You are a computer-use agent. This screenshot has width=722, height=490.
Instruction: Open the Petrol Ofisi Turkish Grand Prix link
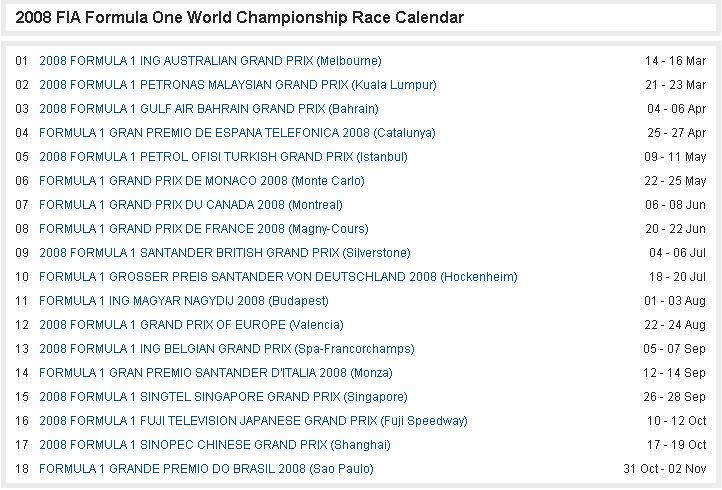223,157
